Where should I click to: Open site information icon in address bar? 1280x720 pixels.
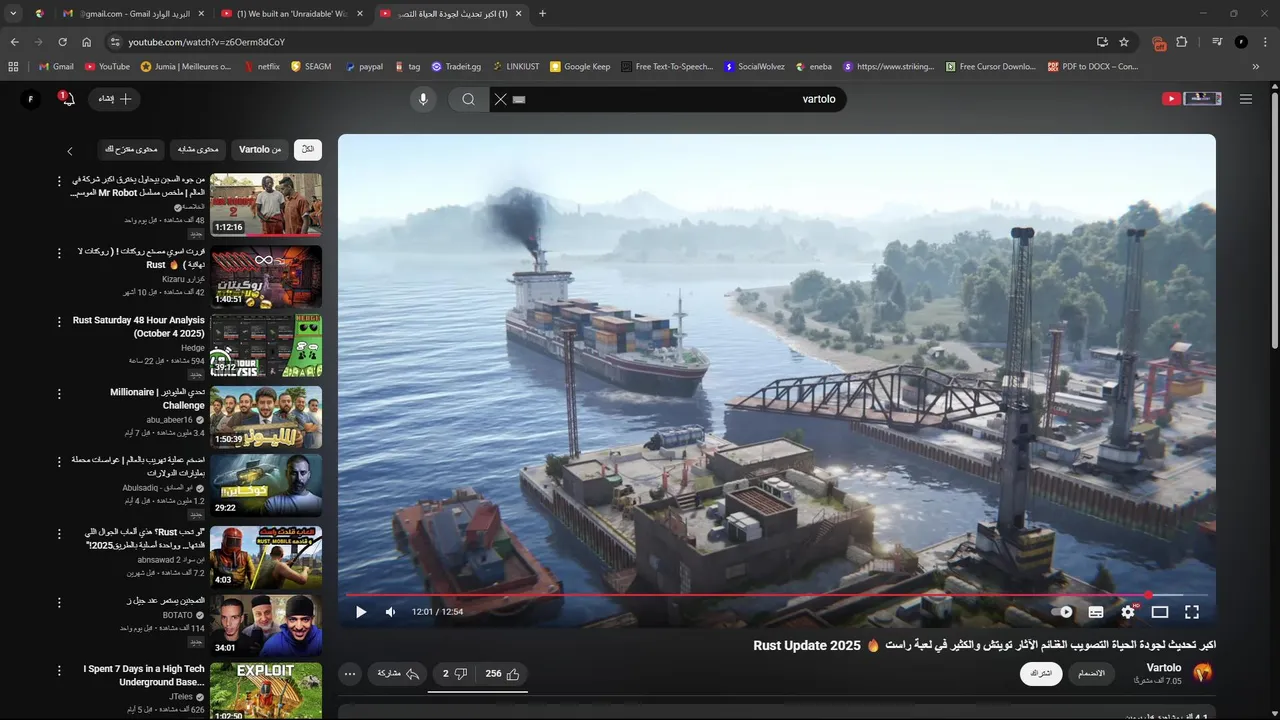point(115,42)
